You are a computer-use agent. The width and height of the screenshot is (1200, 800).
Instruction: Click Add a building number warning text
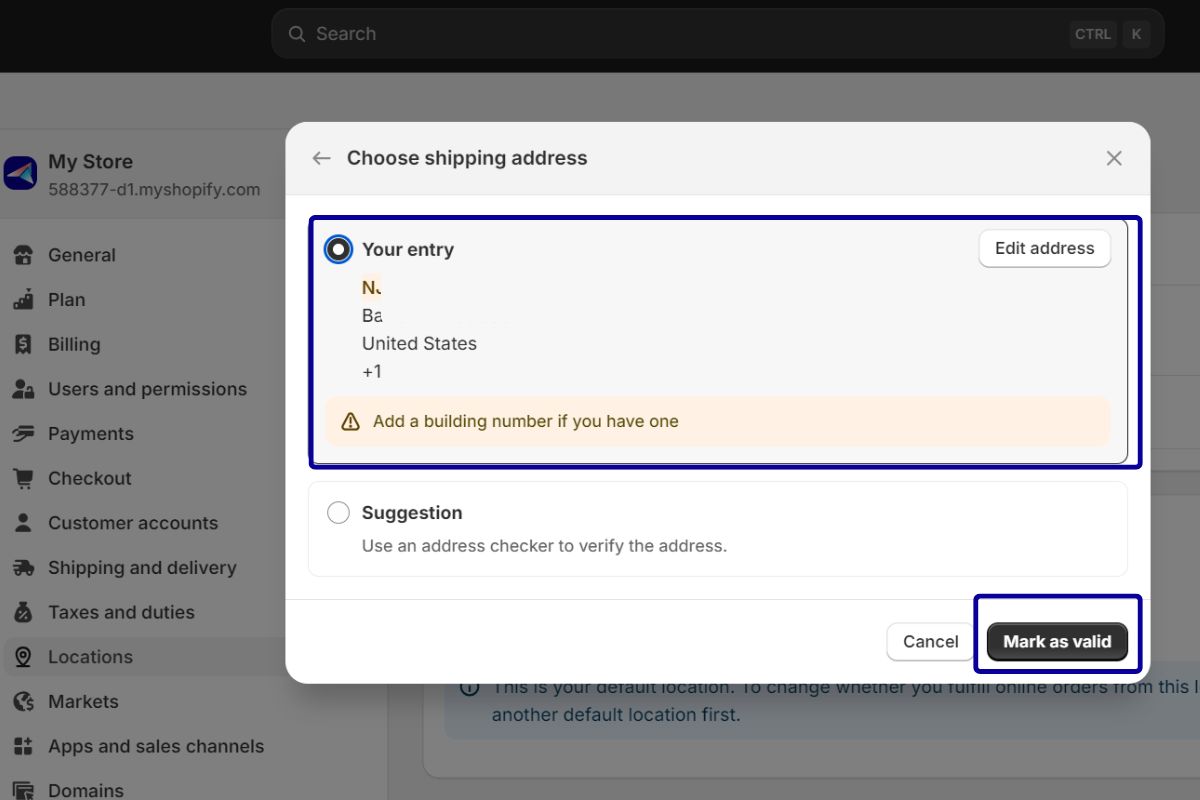pyautogui.click(x=526, y=422)
